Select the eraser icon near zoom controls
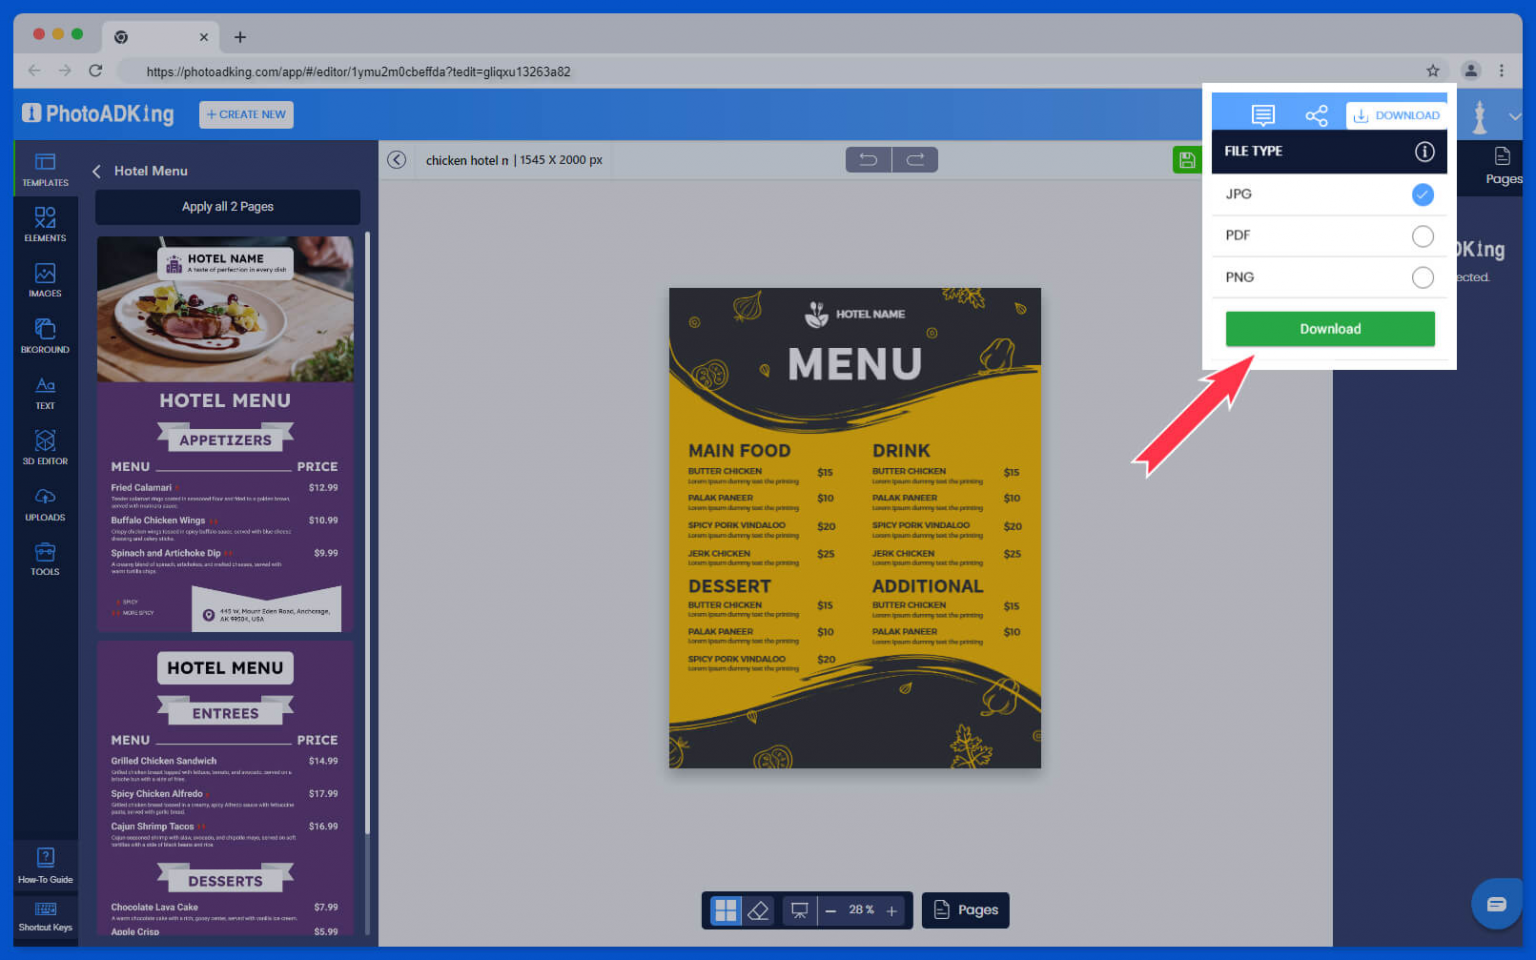This screenshot has width=1536, height=960. (759, 910)
